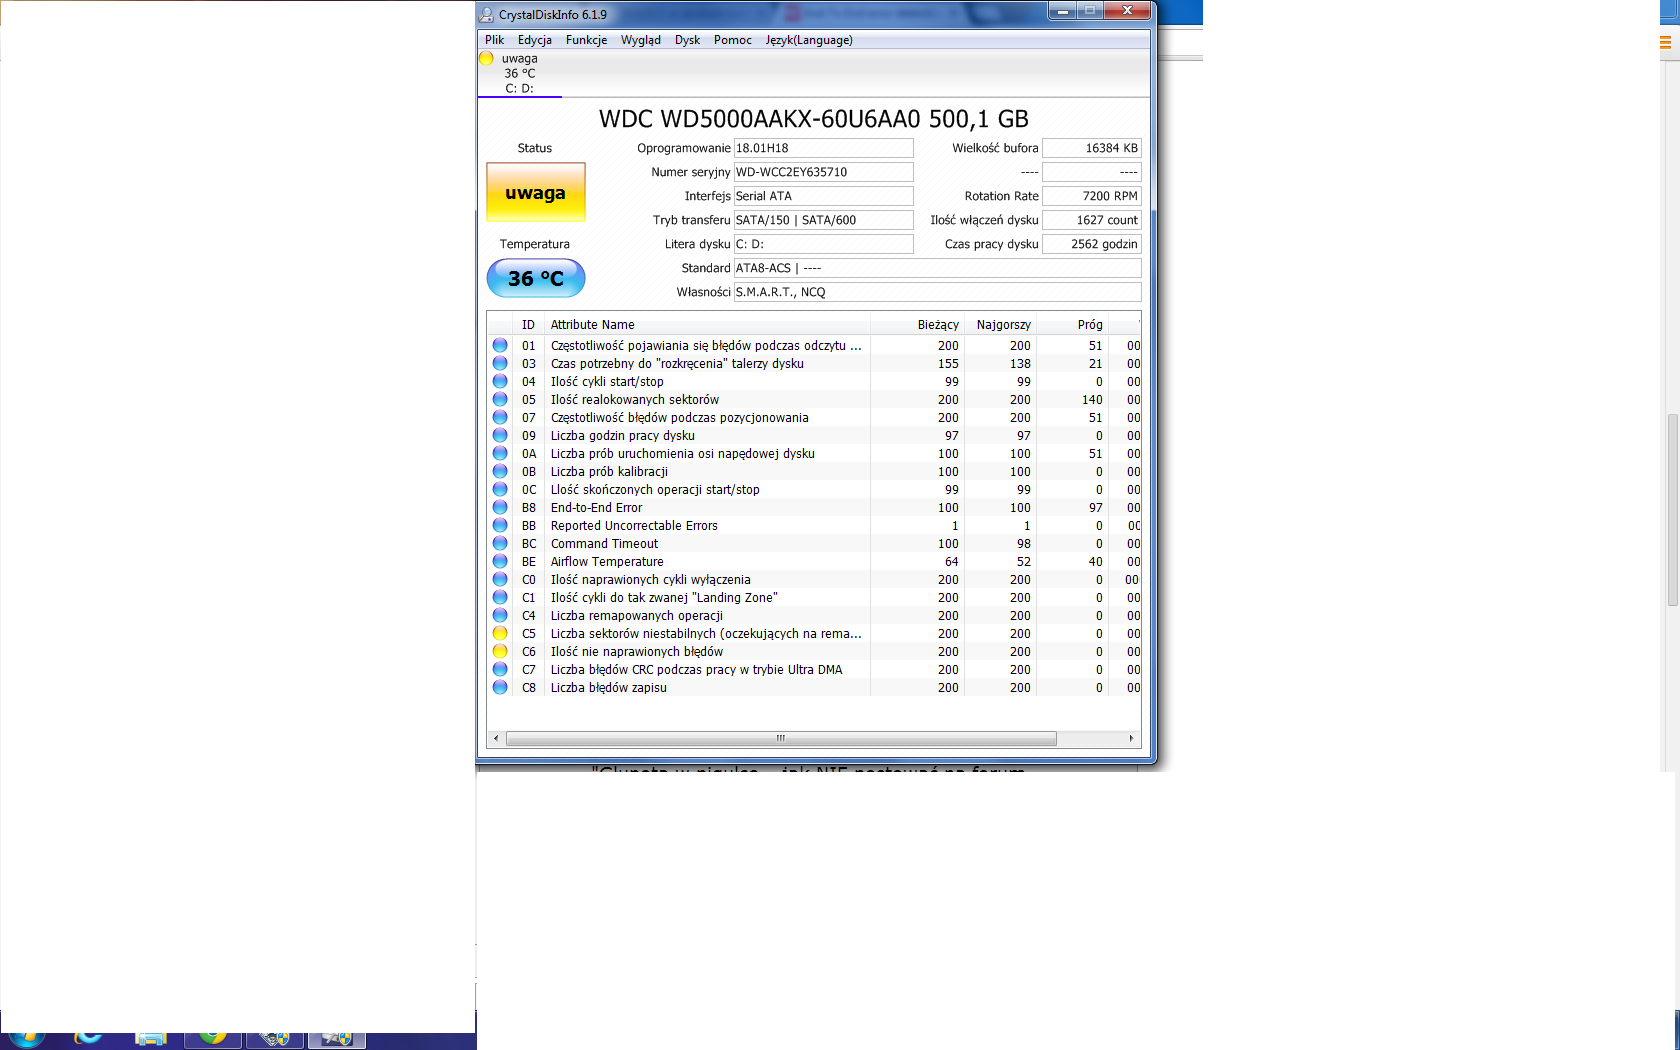The height and width of the screenshot is (1050, 1680).
Task: Open the Funkcje menu
Action: [x=586, y=40]
